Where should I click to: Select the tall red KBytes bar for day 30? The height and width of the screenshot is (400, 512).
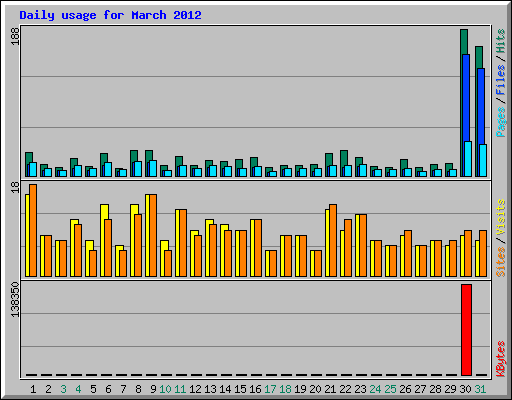coord(466,330)
